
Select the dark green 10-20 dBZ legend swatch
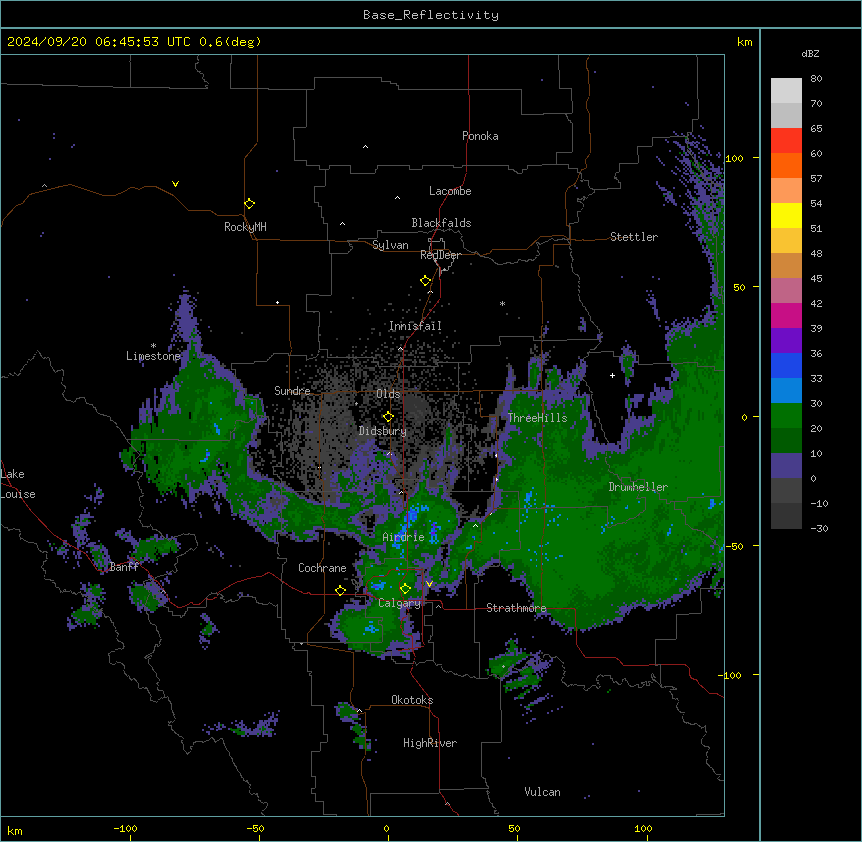pos(786,441)
